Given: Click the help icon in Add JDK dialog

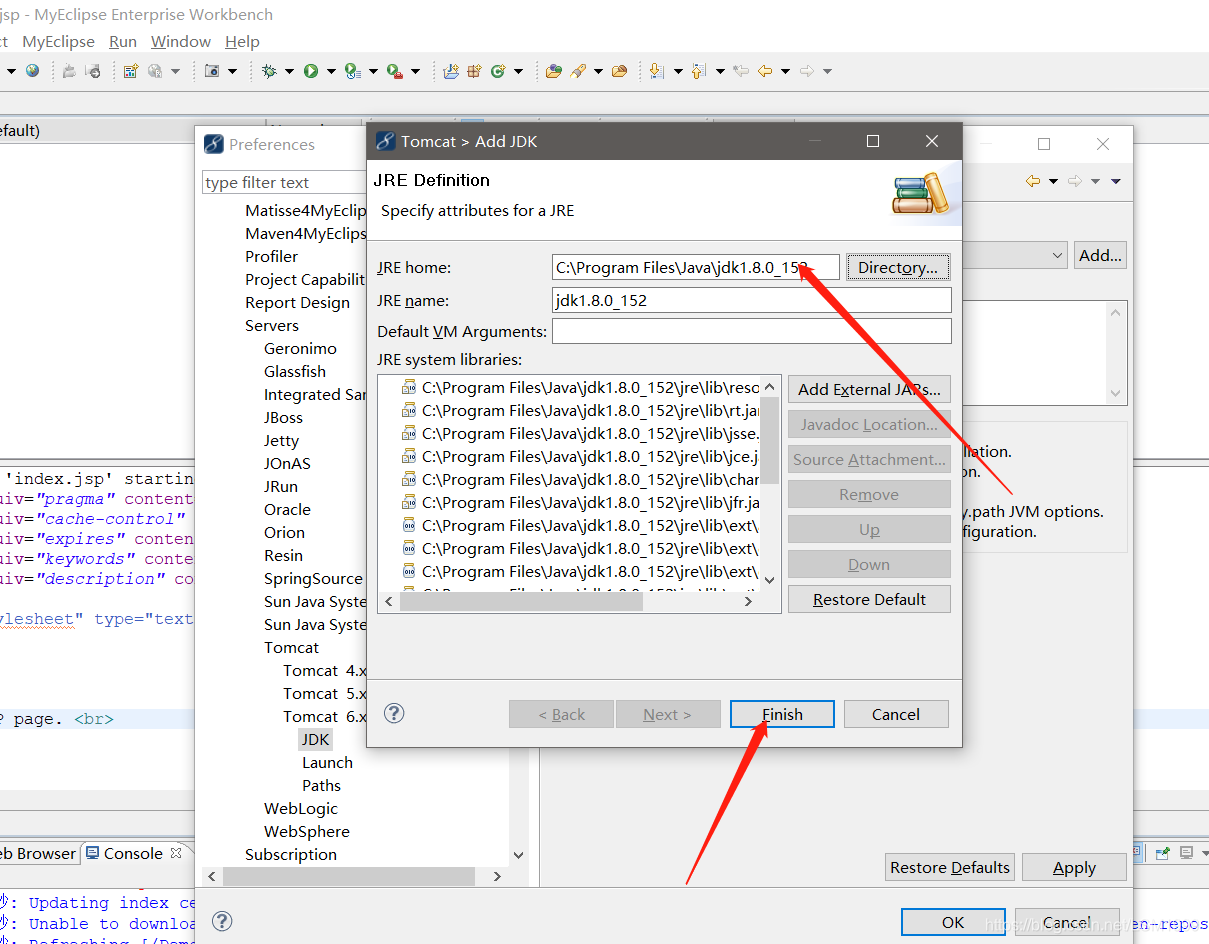Looking at the screenshot, I should pos(395,713).
